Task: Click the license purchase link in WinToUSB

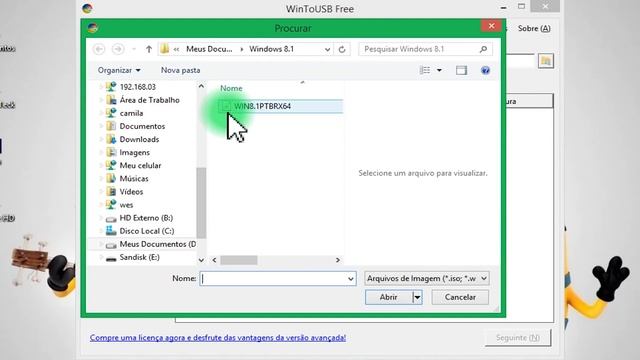Action: 218,338
